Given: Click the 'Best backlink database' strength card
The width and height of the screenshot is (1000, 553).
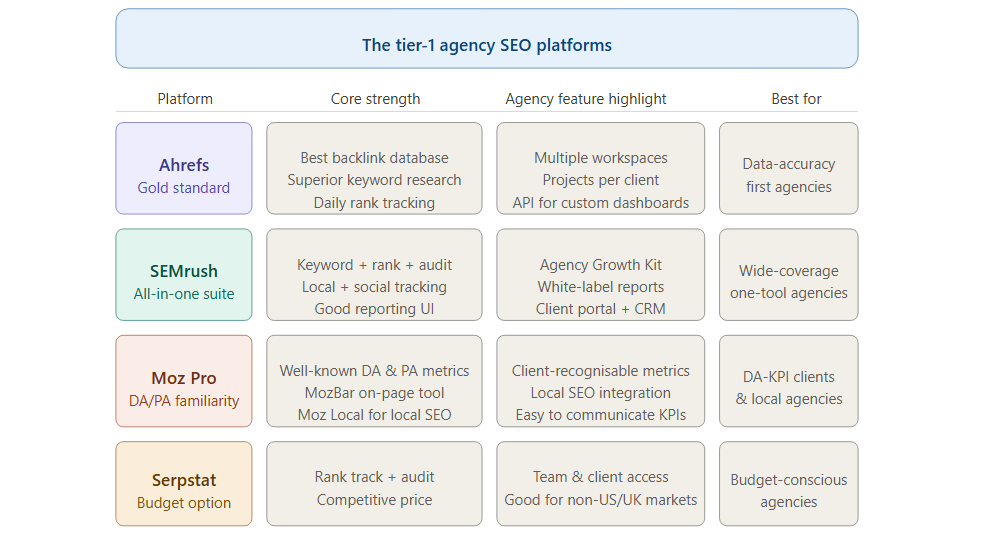Looking at the screenshot, I should click(374, 168).
